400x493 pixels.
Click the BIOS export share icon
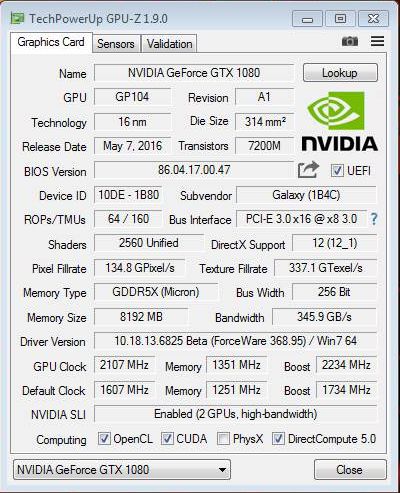point(308,170)
